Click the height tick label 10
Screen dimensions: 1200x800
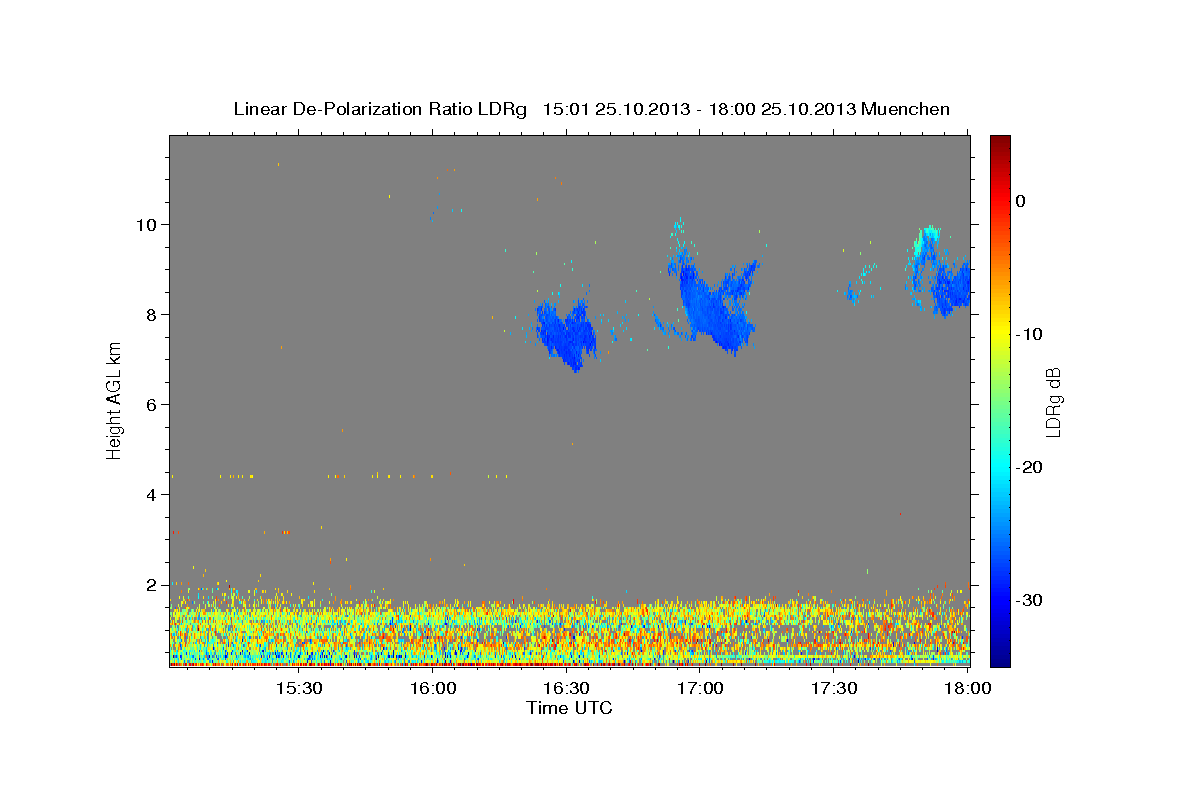147,224
